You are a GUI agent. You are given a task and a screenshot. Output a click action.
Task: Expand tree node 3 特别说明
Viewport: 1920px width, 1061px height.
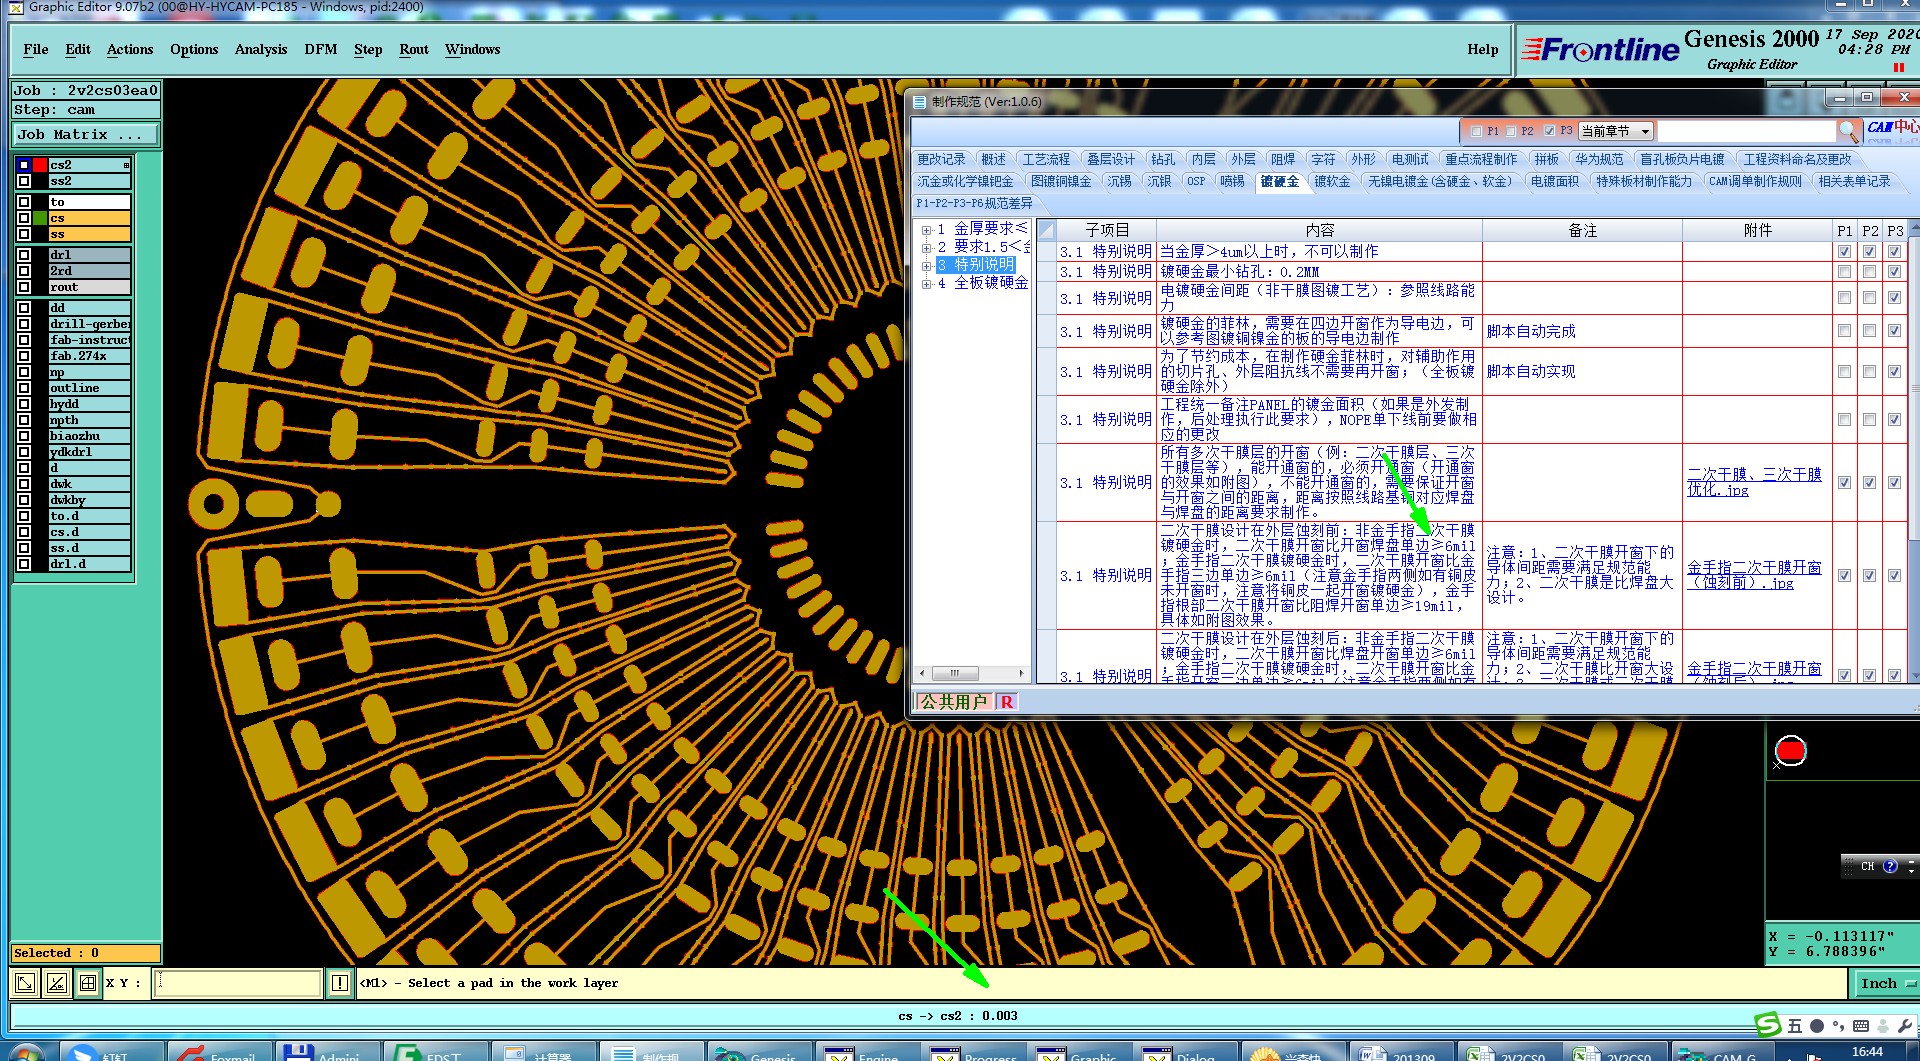point(926,266)
